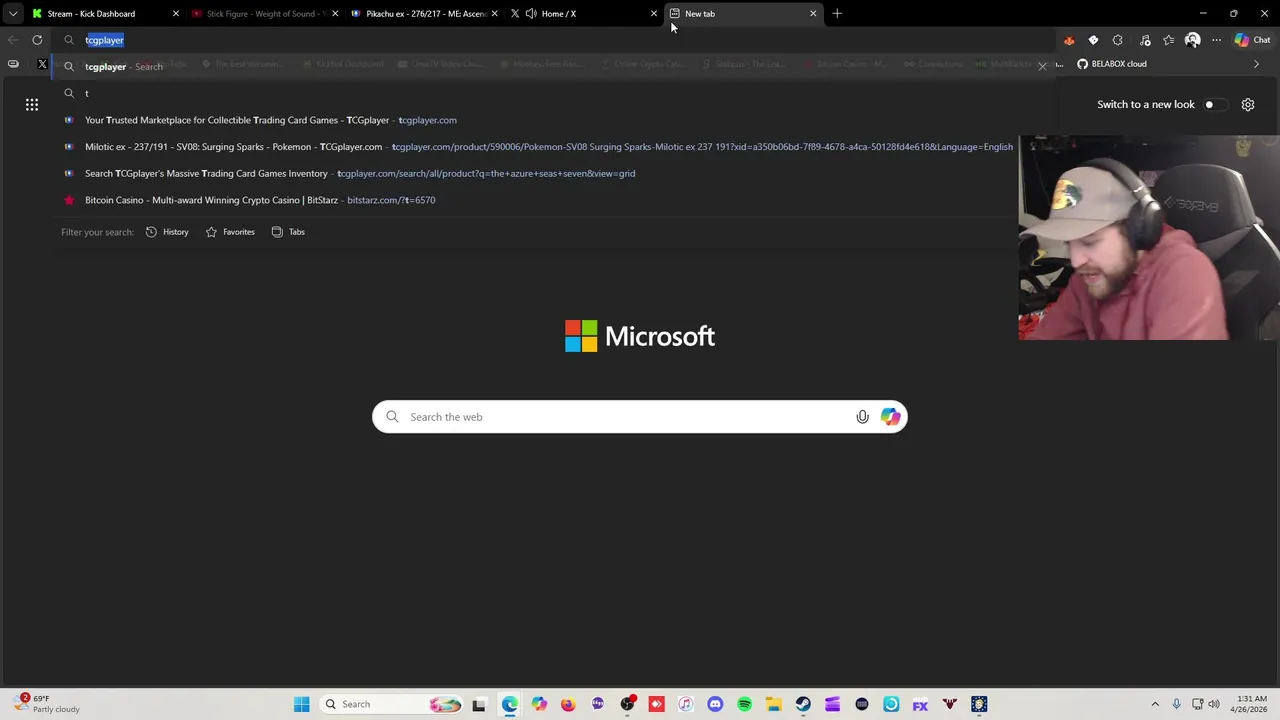
Task: Open Microsoft Edge from taskbar
Action: coord(510,704)
